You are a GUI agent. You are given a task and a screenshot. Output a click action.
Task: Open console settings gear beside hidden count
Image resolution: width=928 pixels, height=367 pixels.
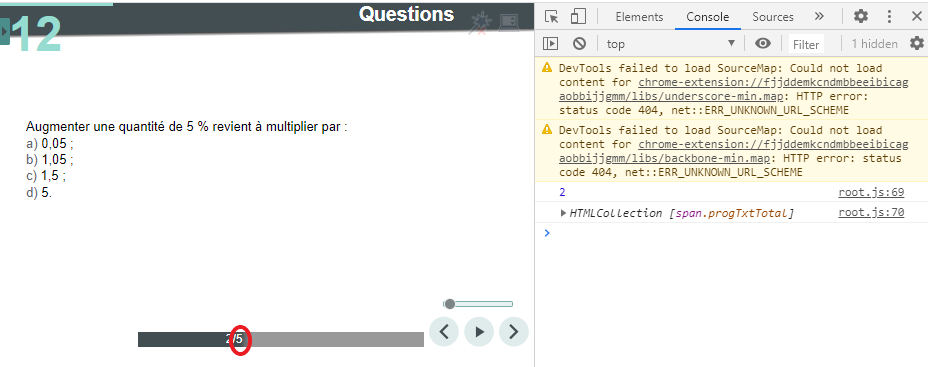coord(916,43)
